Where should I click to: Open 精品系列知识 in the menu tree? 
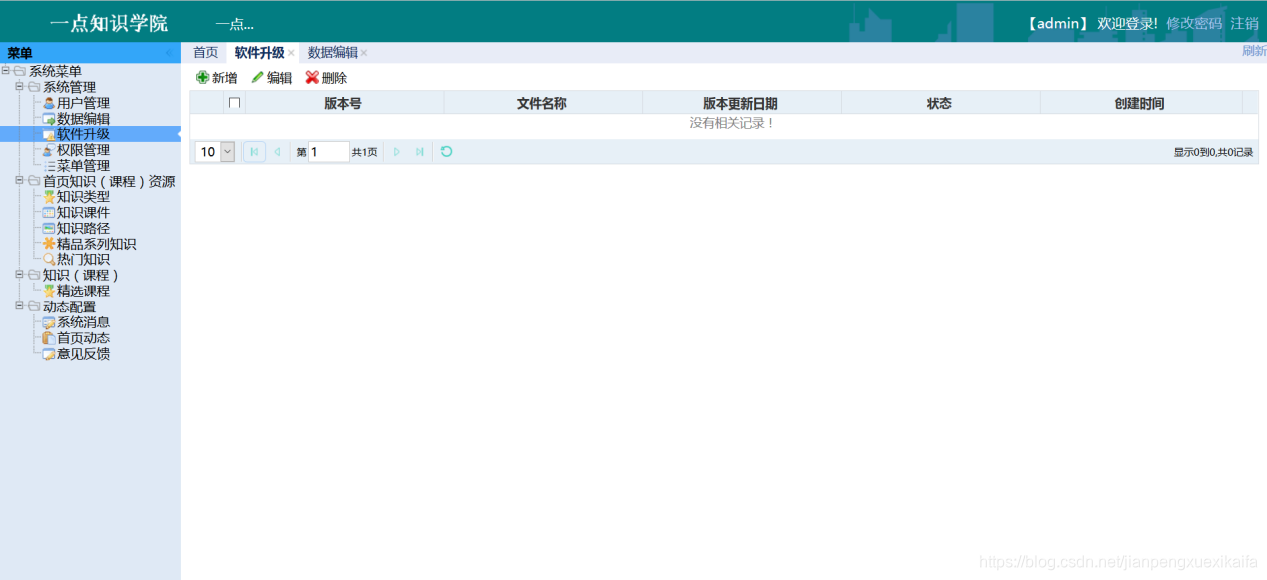click(x=96, y=244)
